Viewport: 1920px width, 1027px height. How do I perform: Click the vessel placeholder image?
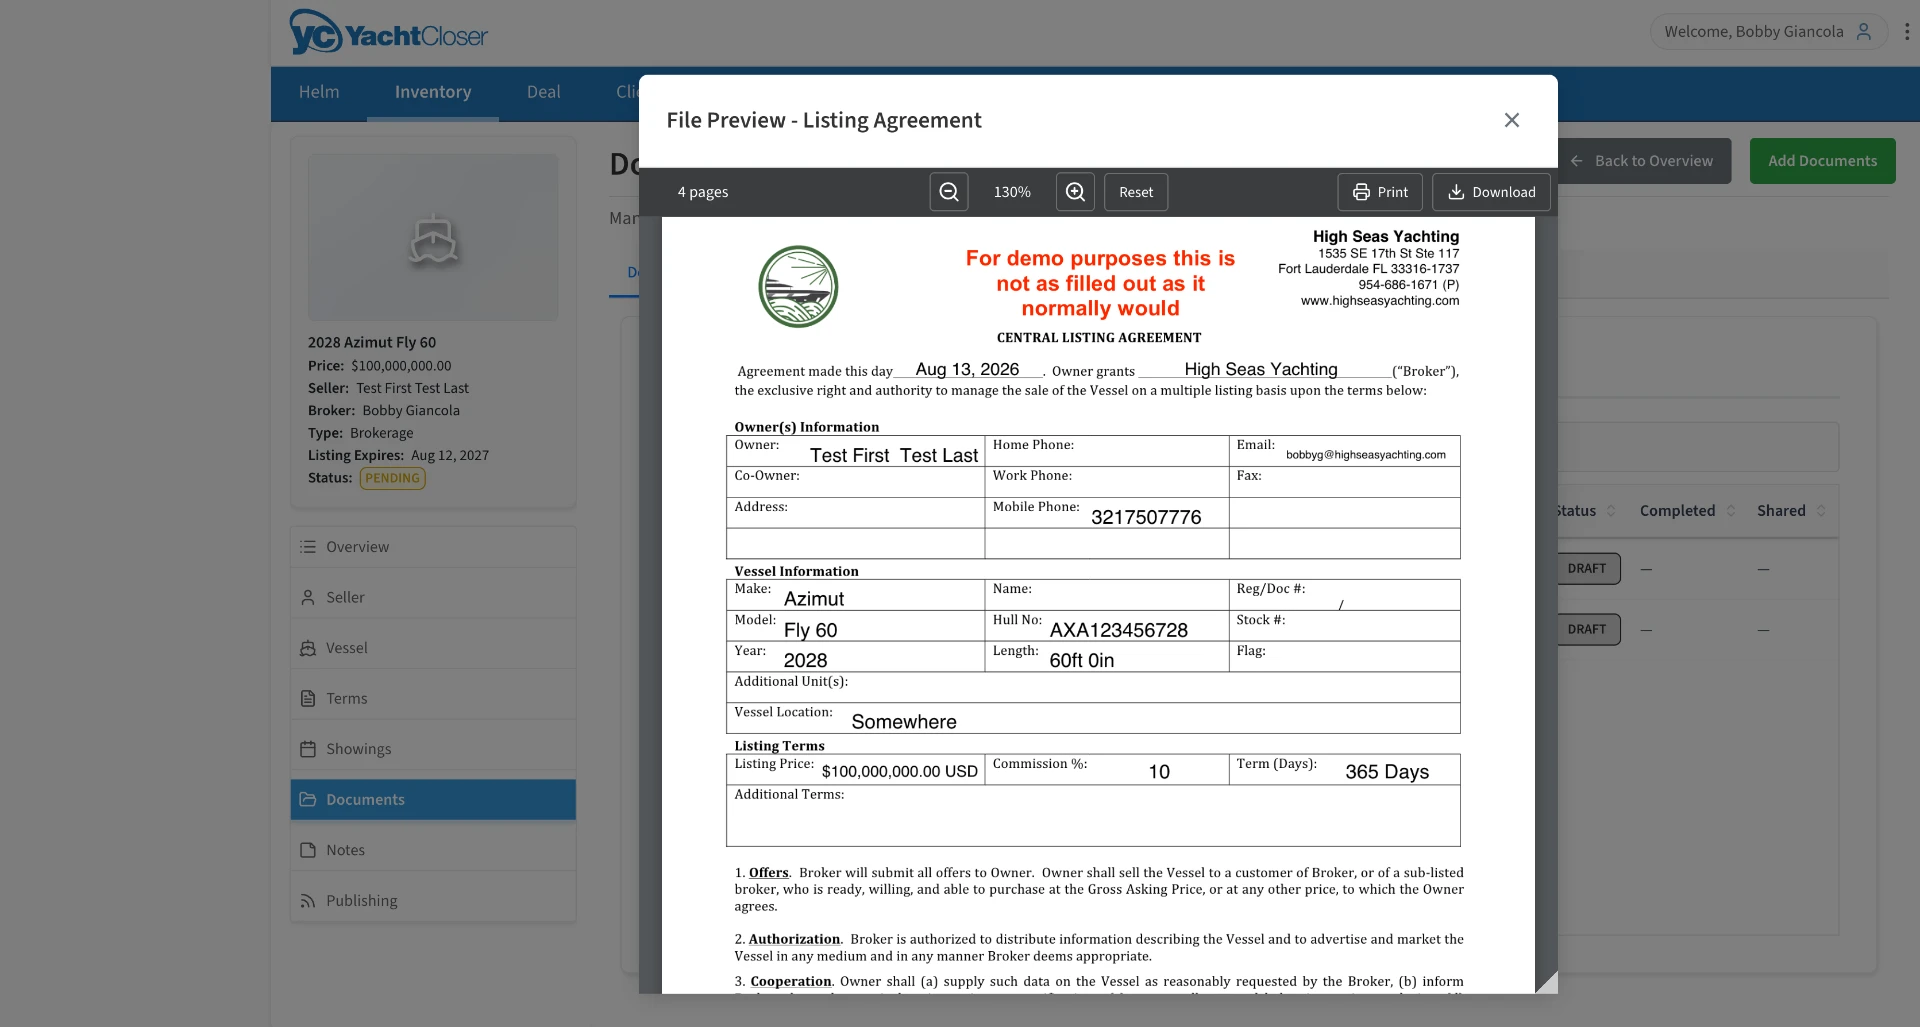pyautogui.click(x=433, y=238)
